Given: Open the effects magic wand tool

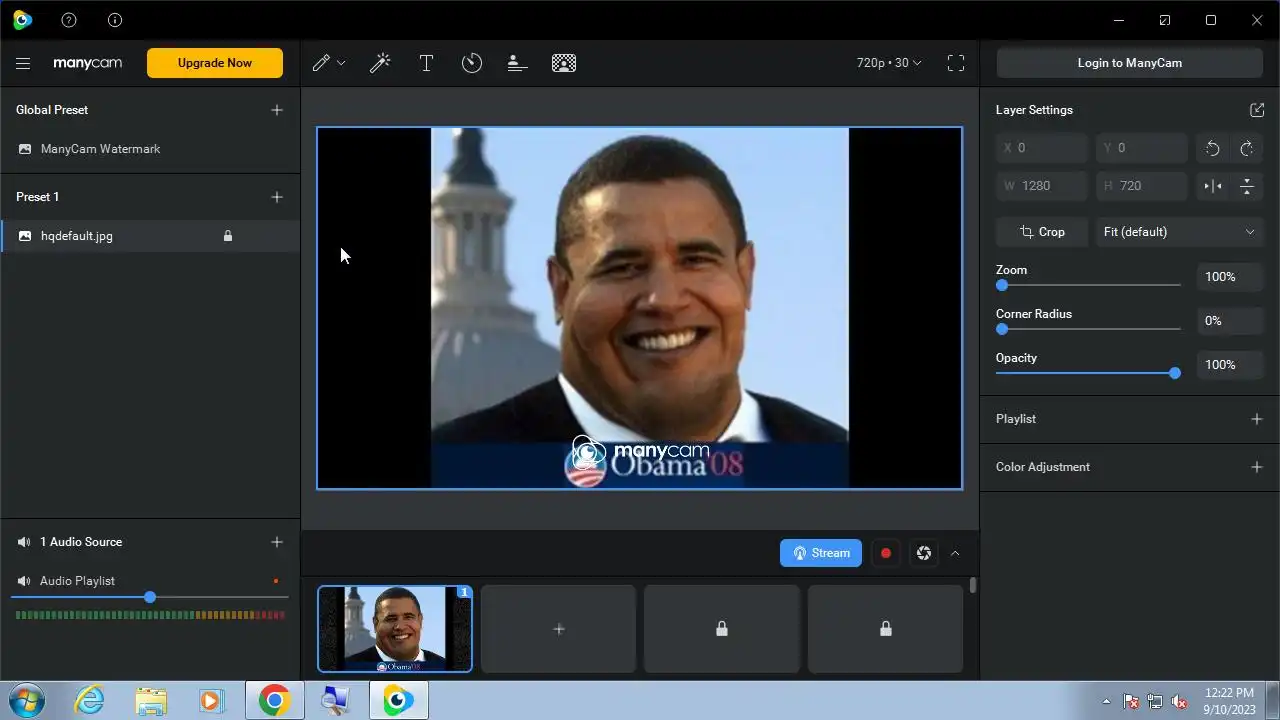Looking at the screenshot, I should tap(380, 63).
